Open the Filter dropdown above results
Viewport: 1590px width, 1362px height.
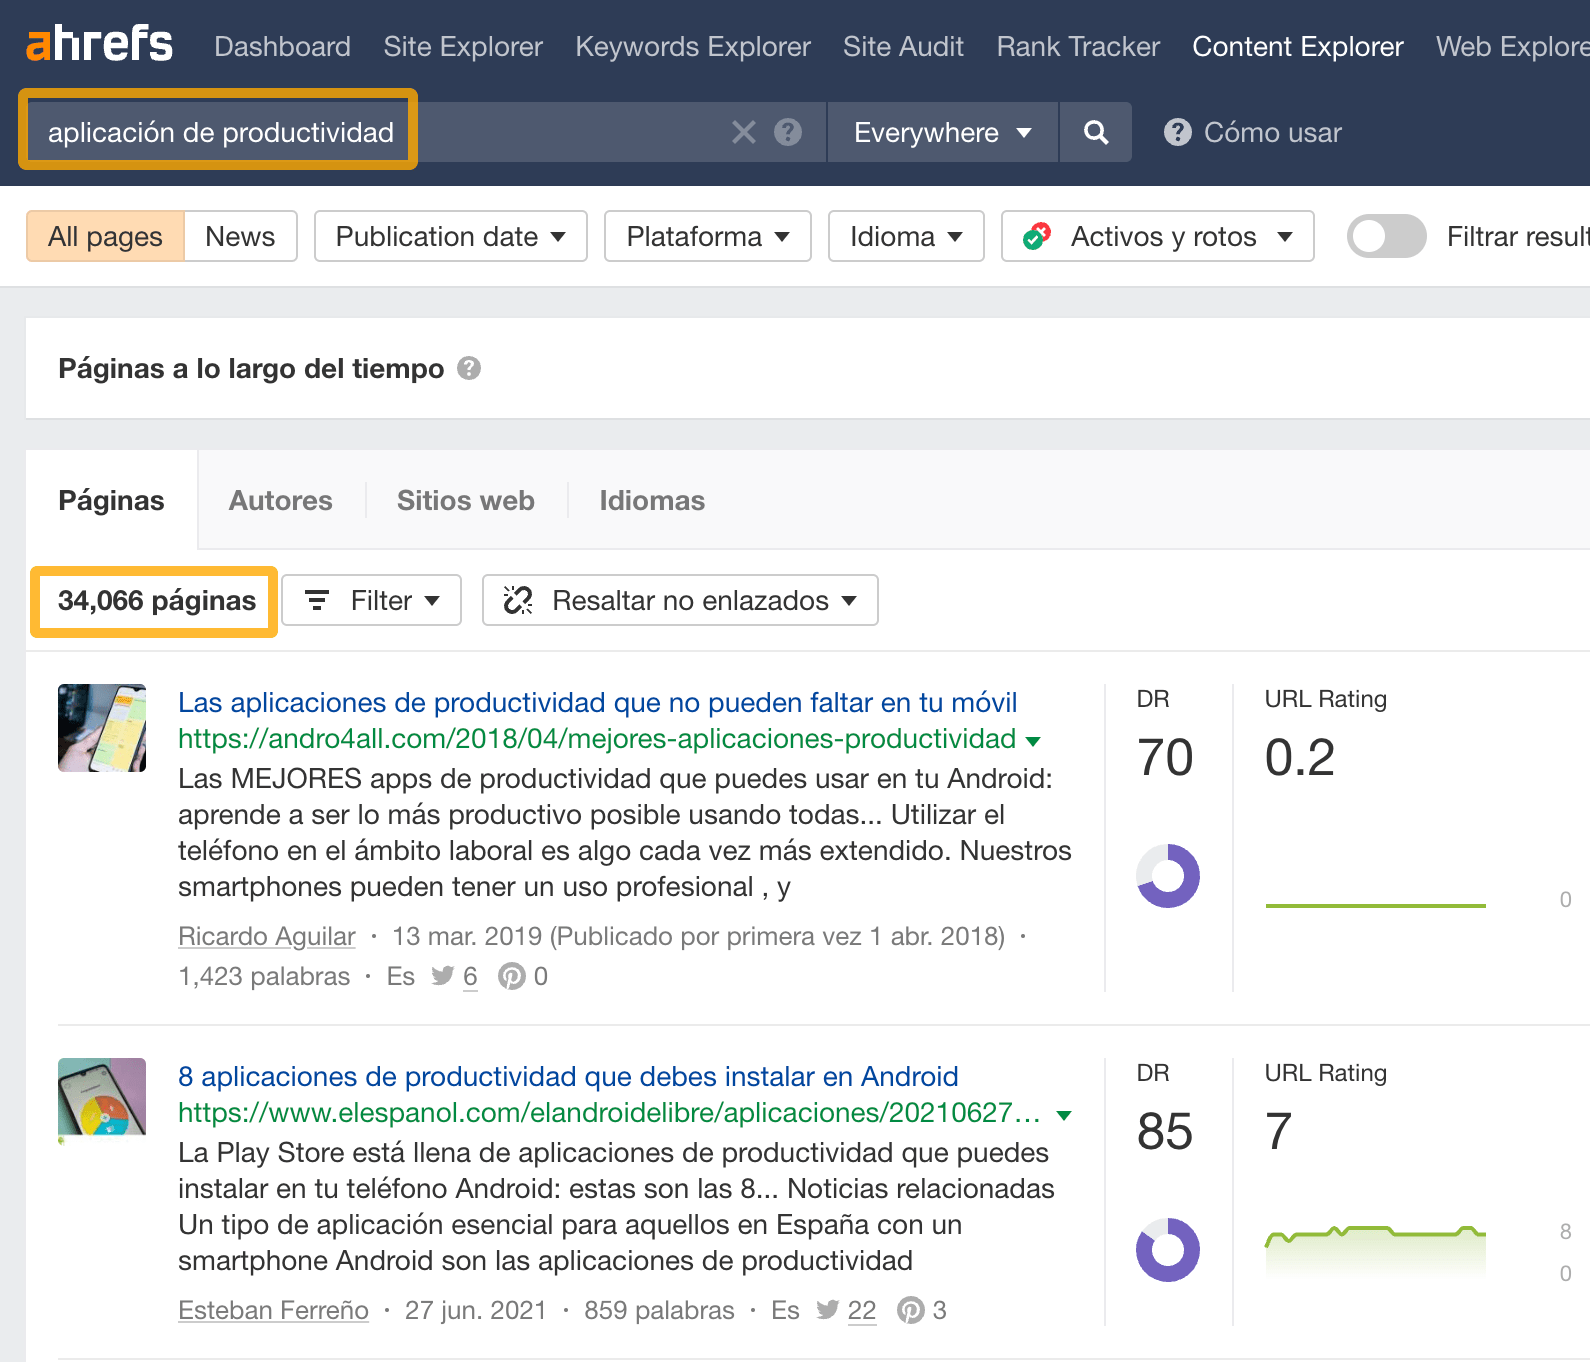coord(372,600)
